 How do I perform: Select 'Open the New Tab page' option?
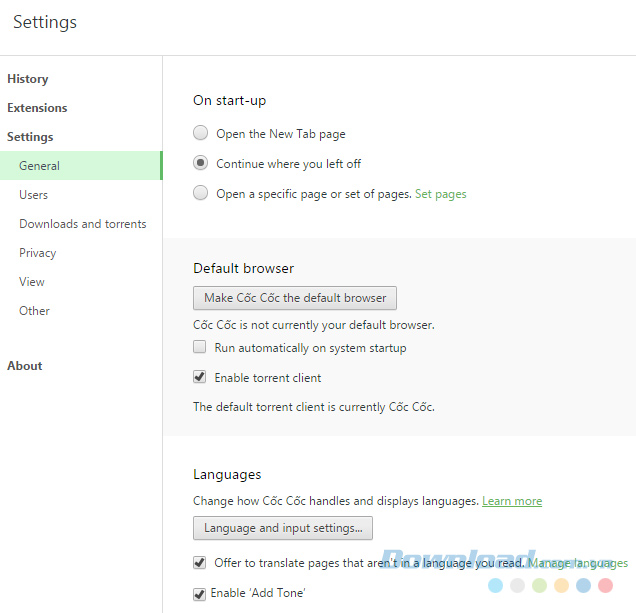tap(201, 133)
